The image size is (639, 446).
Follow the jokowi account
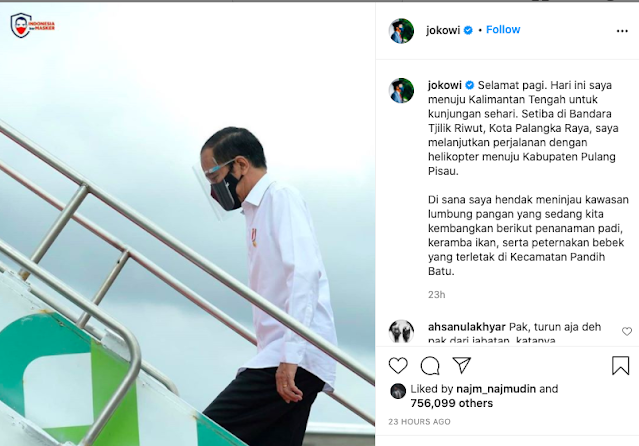coord(503,30)
